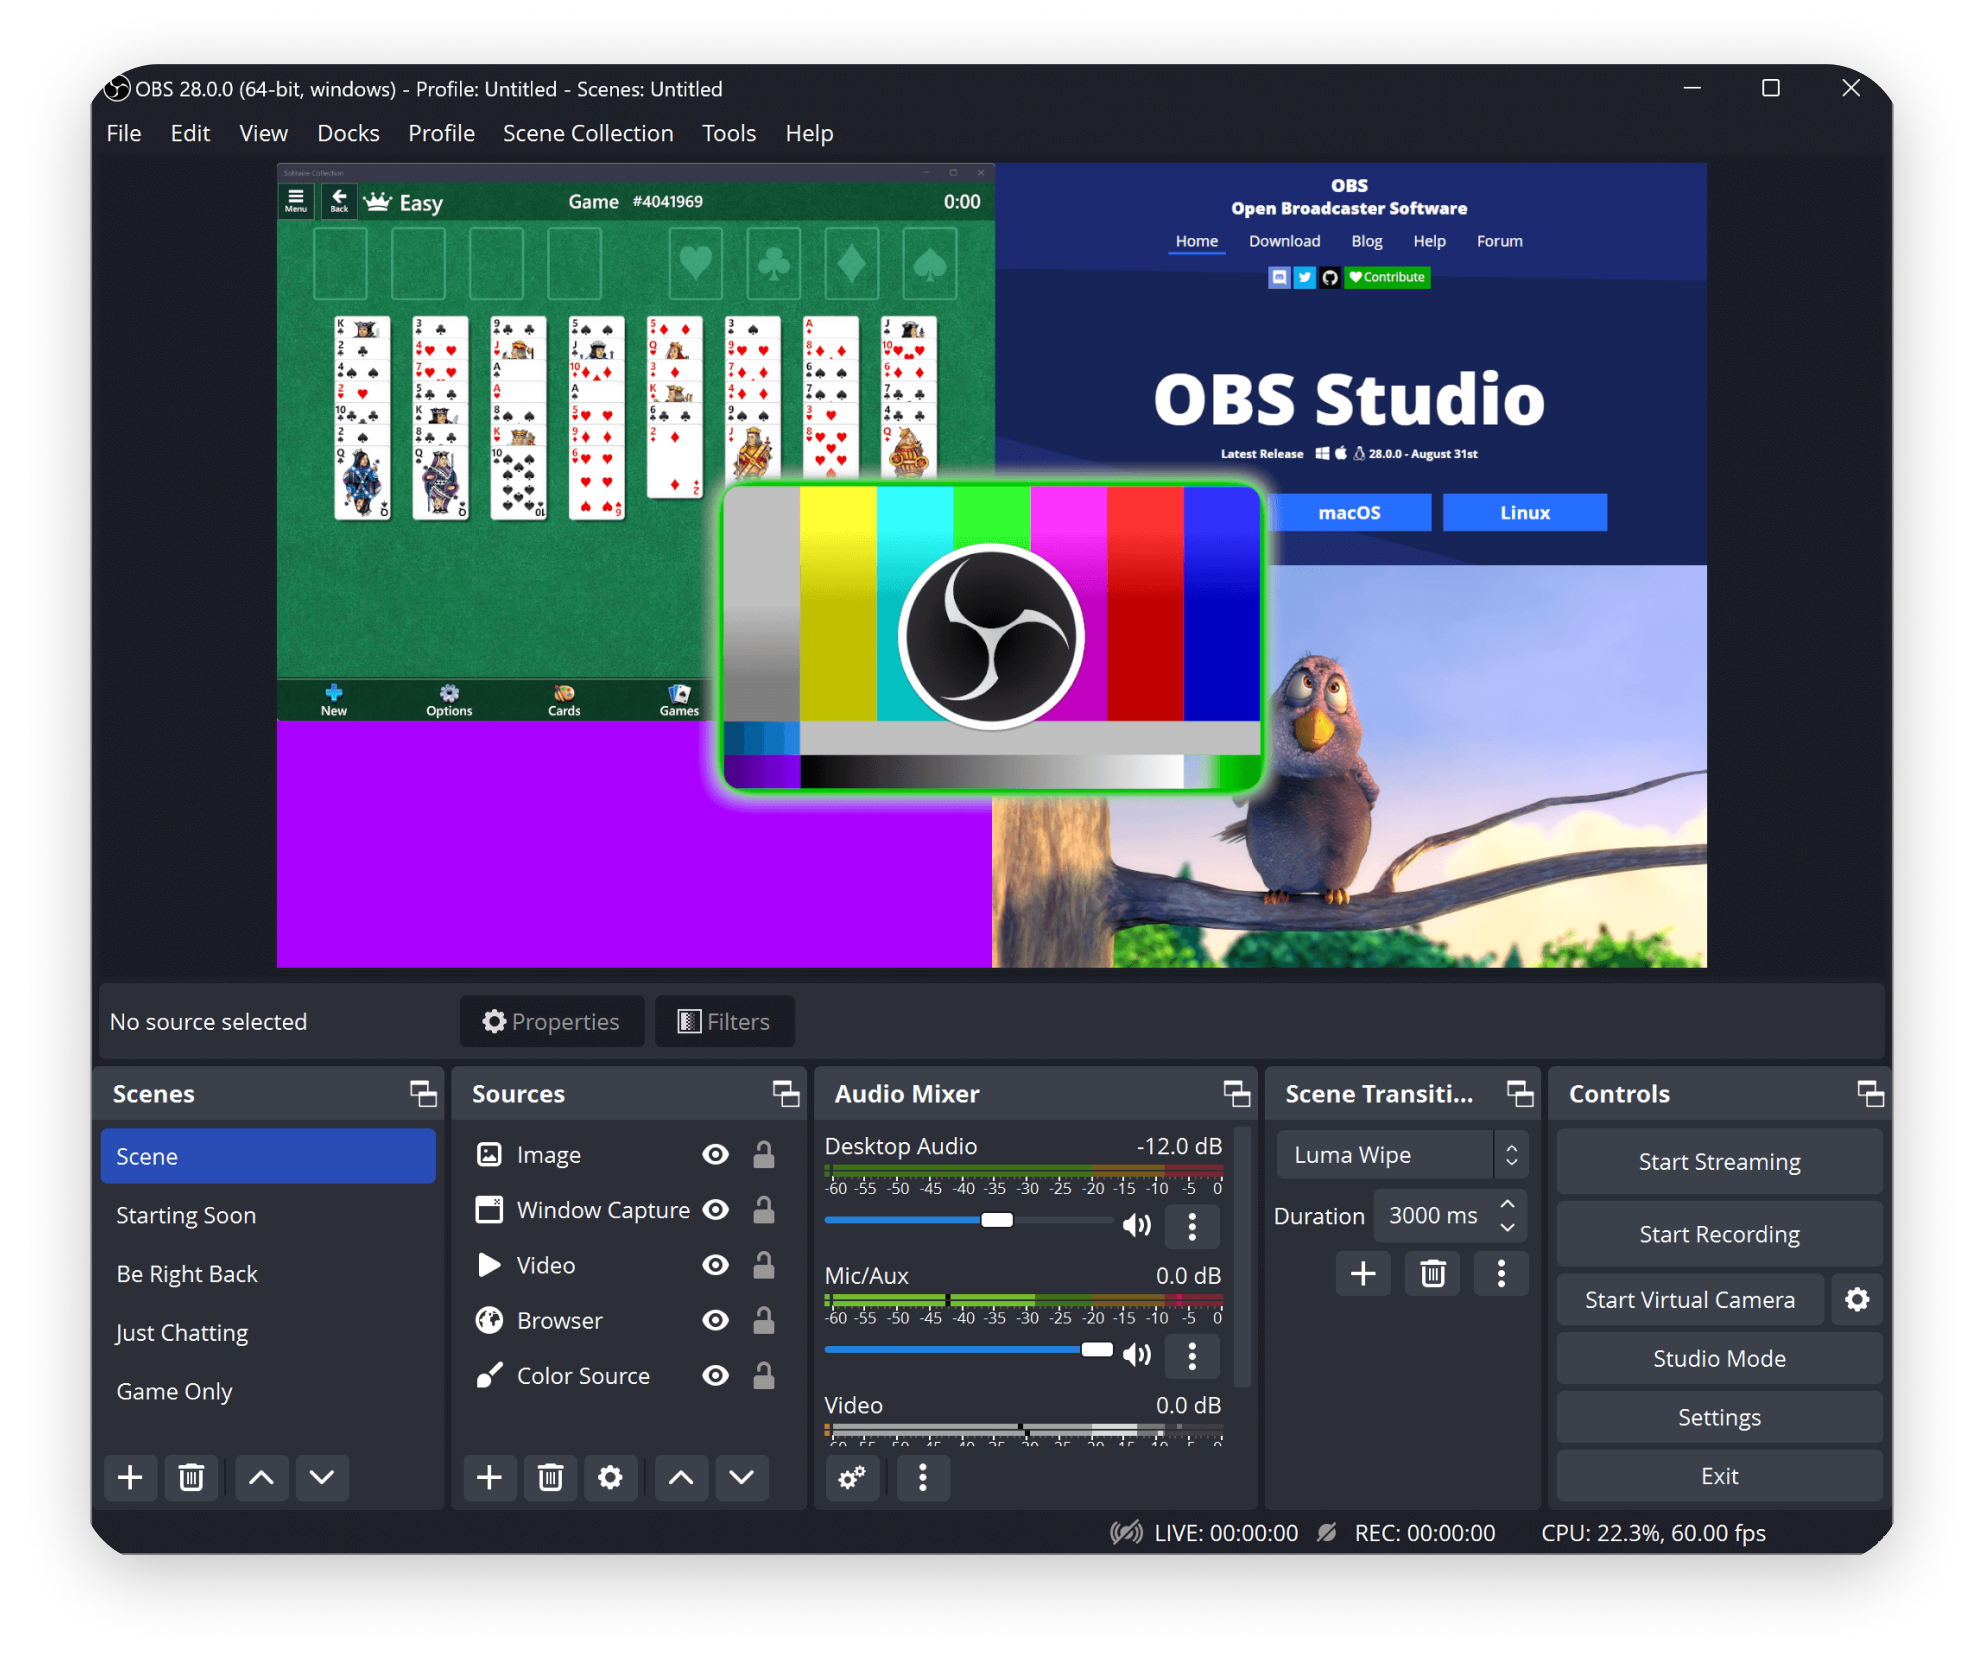Hide the Color Source
Image resolution: width=1984 pixels, height=1660 pixels.
click(x=715, y=1376)
